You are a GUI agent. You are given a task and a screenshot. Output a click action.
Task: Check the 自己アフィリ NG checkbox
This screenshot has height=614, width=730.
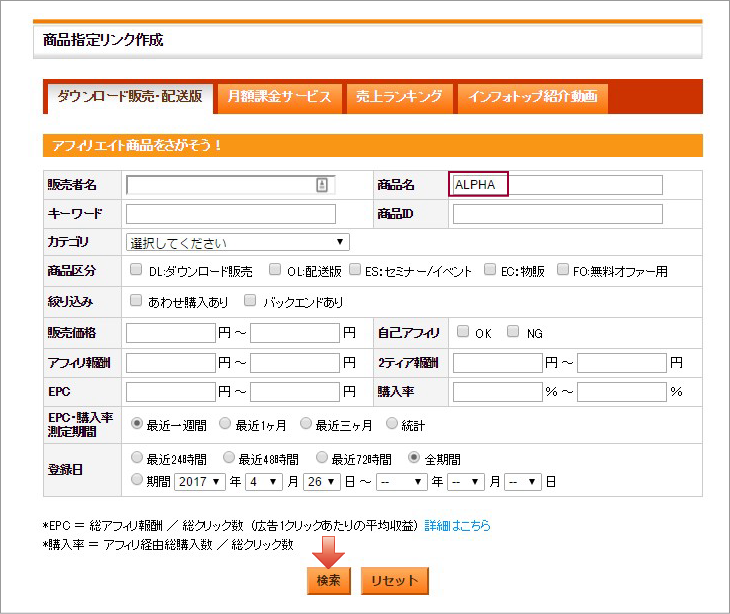[x=513, y=332]
